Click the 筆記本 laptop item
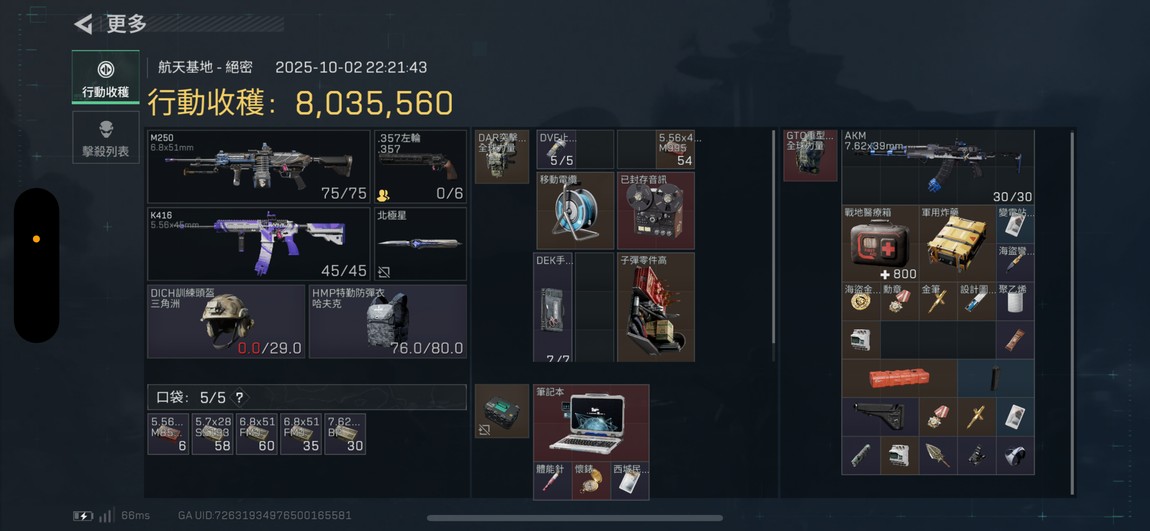The image size is (1150, 531). [x=591, y=422]
